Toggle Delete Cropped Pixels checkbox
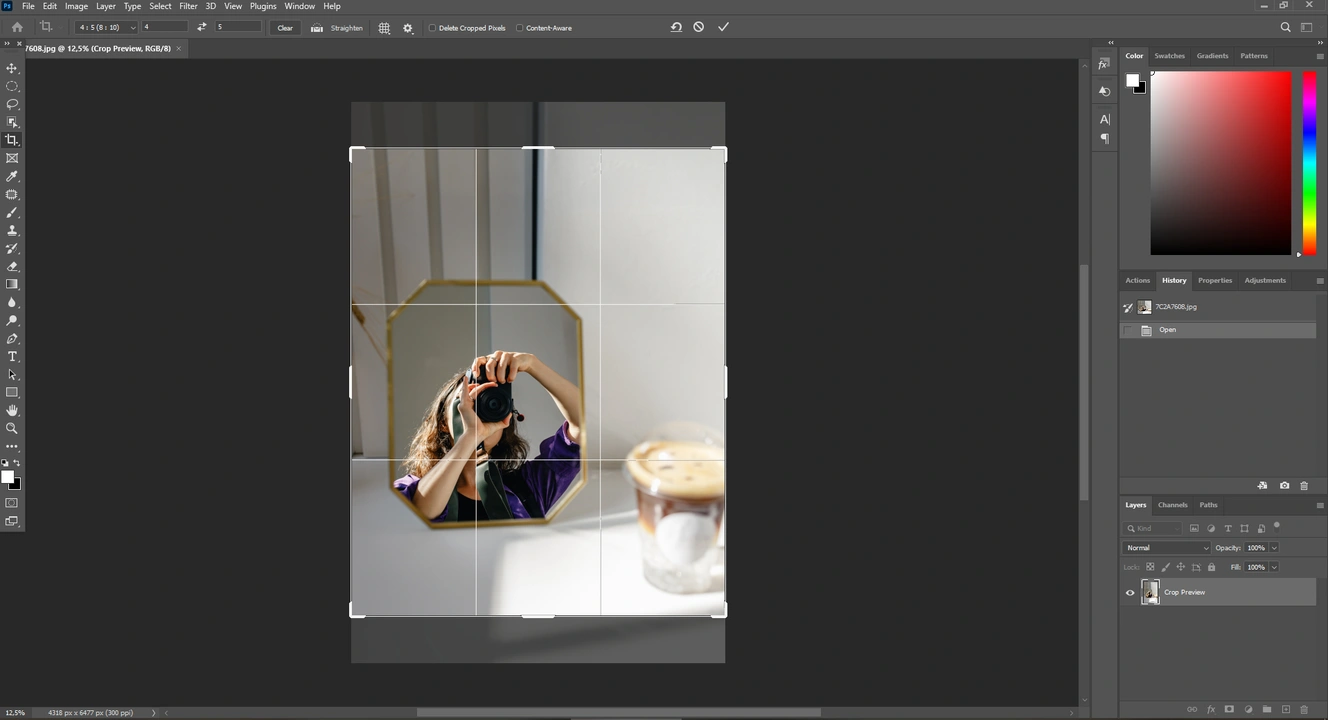Screen dimensions: 1328x720 pyautogui.click(x=432, y=28)
